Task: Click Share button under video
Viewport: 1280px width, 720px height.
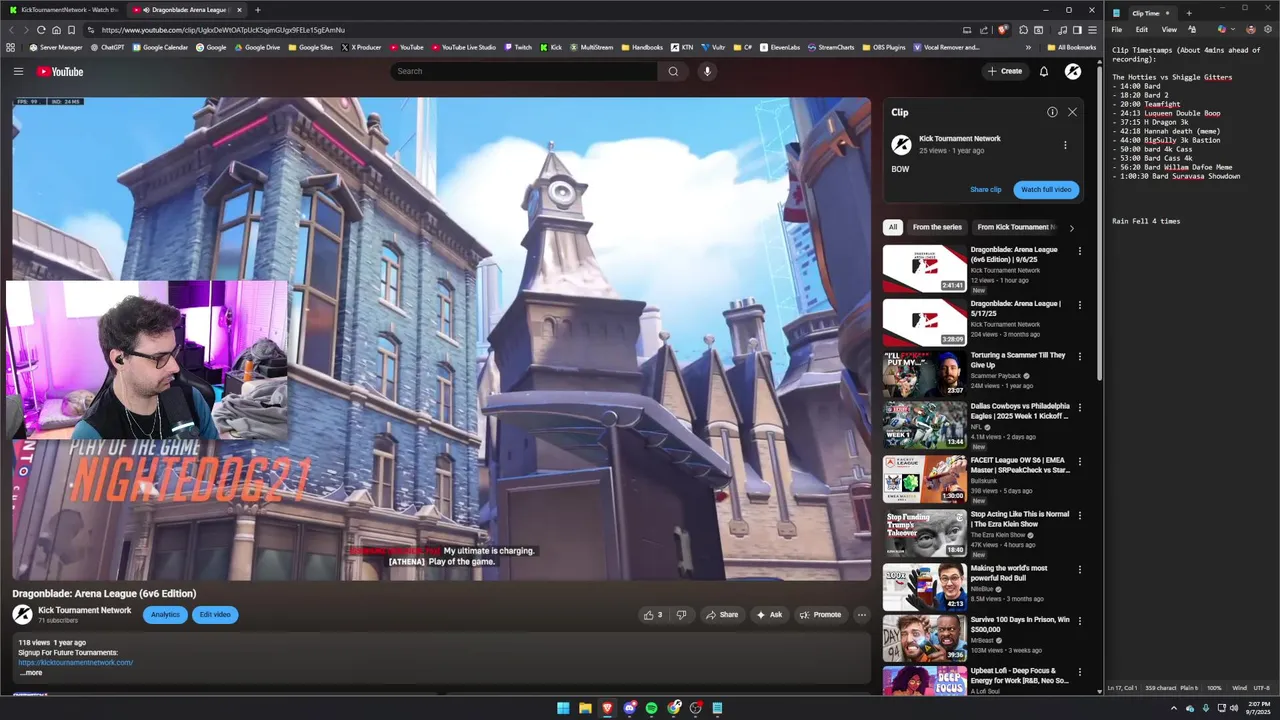Action: [x=722, y=615]
